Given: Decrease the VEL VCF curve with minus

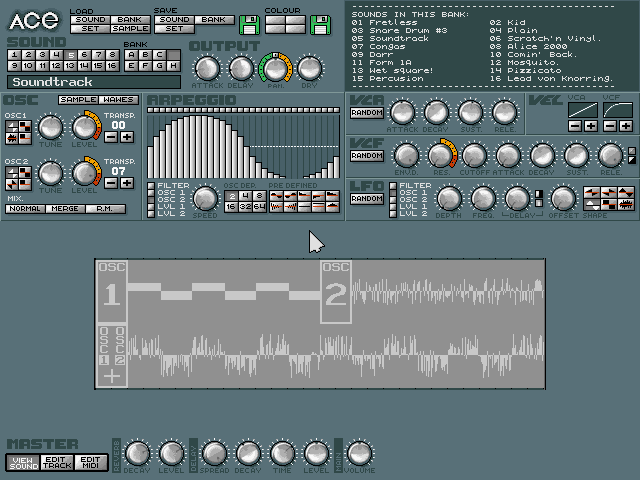Looking at the screenshot, I should tap(611, 126).
